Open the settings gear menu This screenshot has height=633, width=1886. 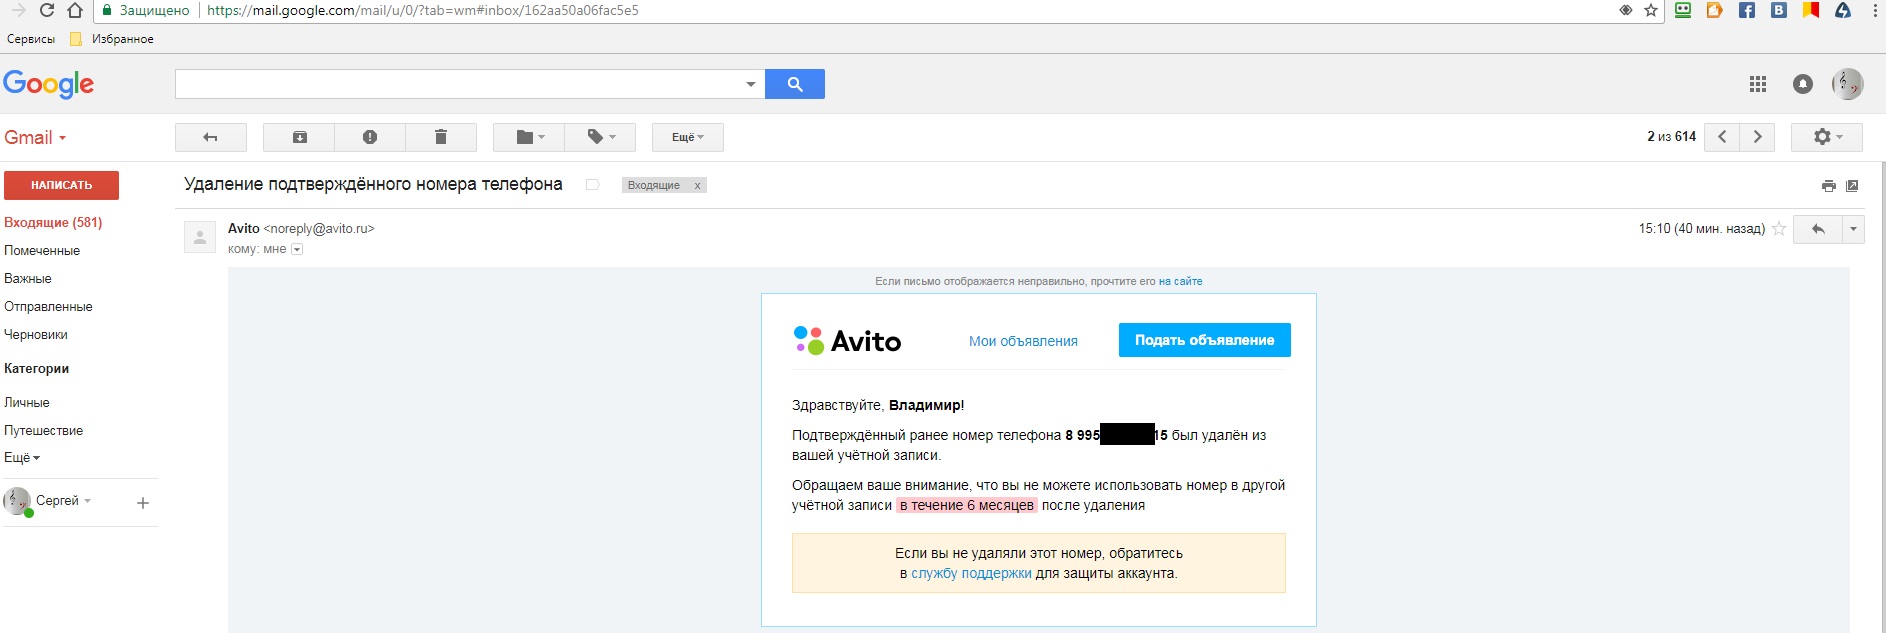click(x=1826, y=137)
